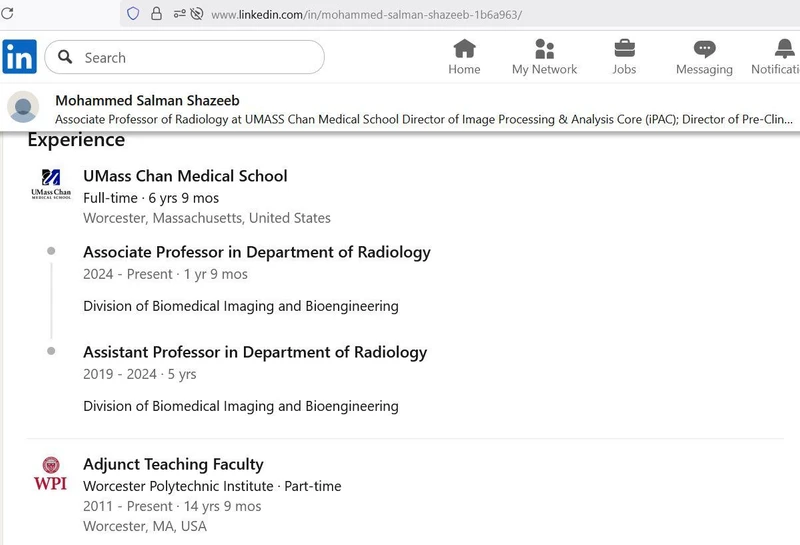The height and width of the screenshot is (545, 800).
Task: Click the magnifier icon in the search box
Action: coord(66,57)
